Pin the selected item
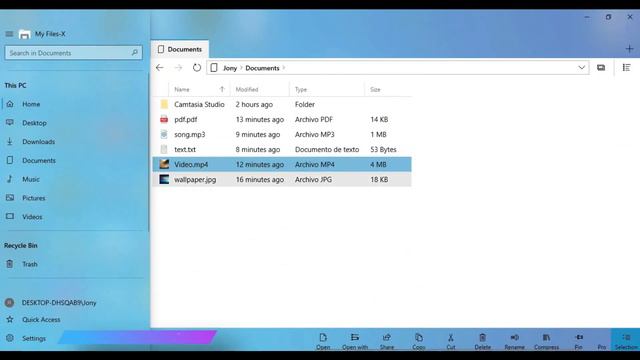640x360 pixels. click(x=578, y=341)
